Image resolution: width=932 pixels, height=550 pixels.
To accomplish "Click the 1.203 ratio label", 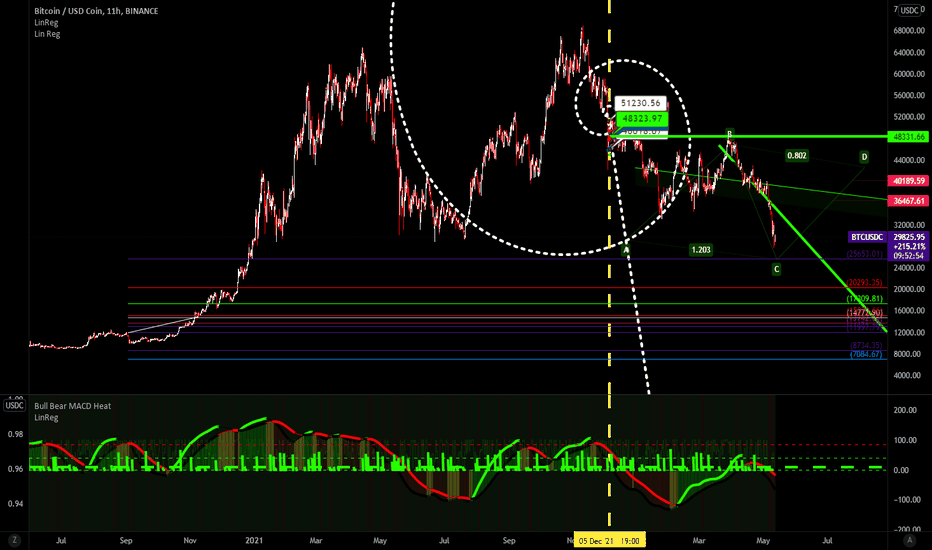I will point(701,250).
